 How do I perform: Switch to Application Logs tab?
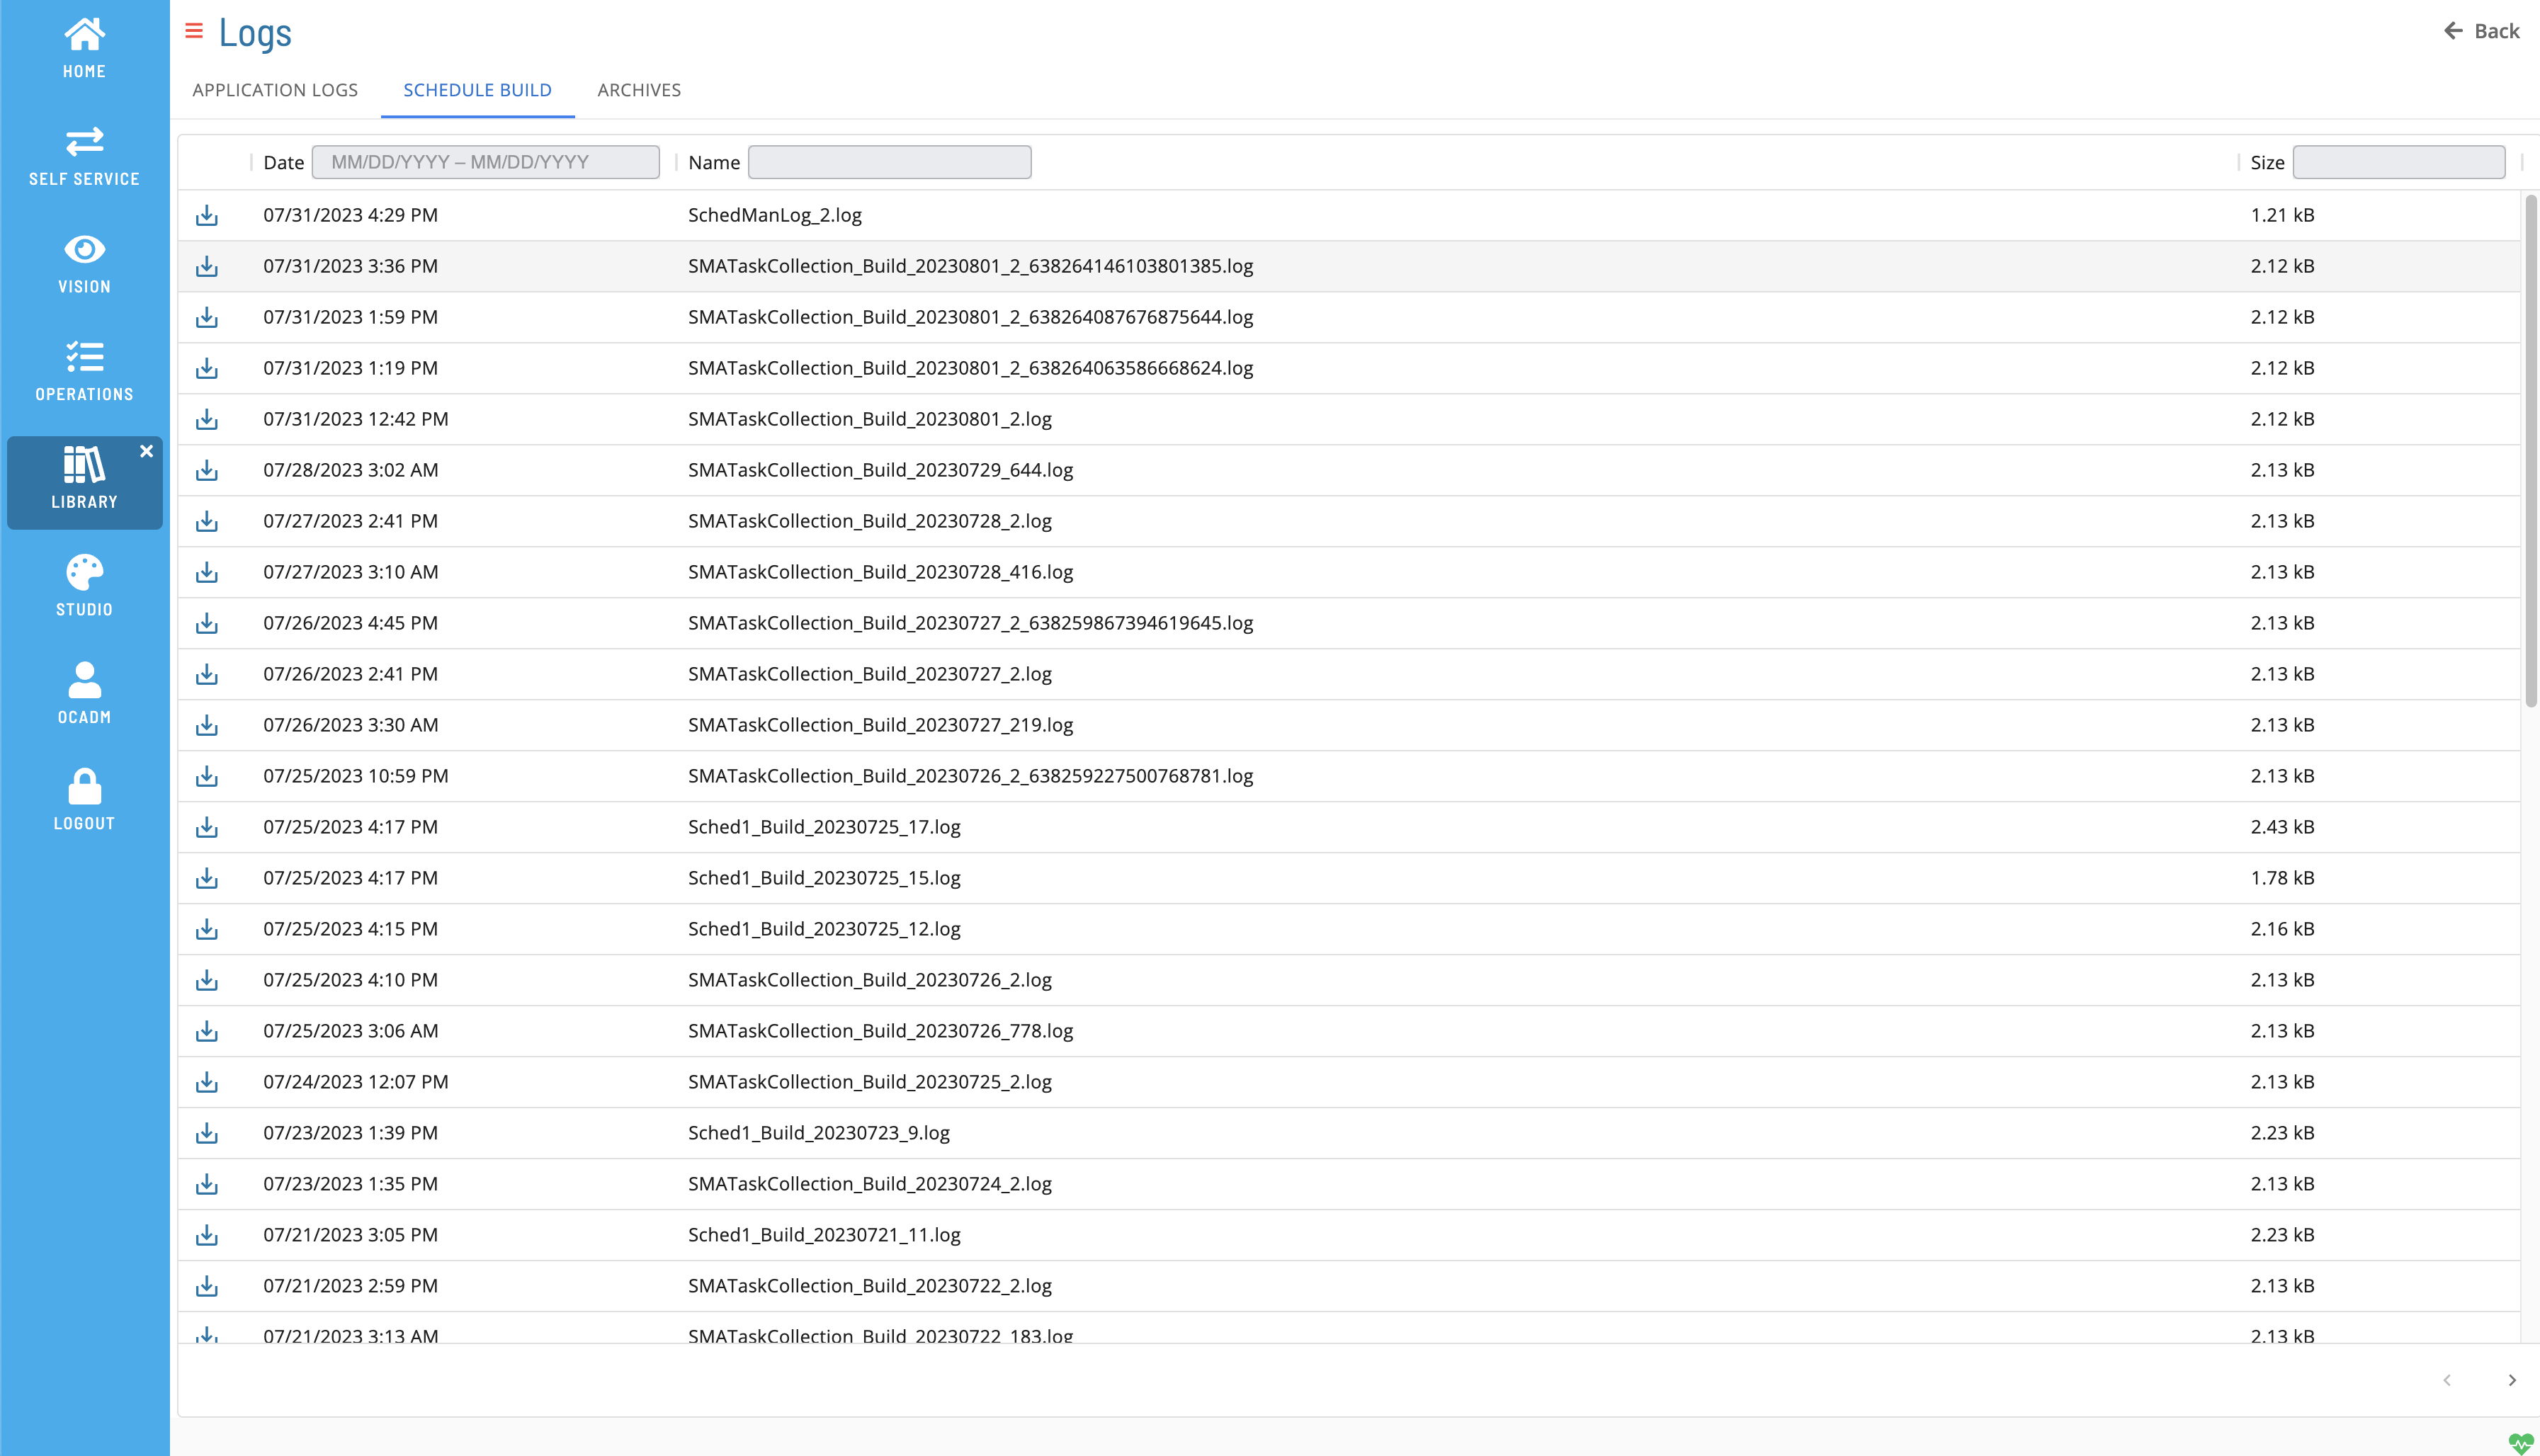(274, 89)
